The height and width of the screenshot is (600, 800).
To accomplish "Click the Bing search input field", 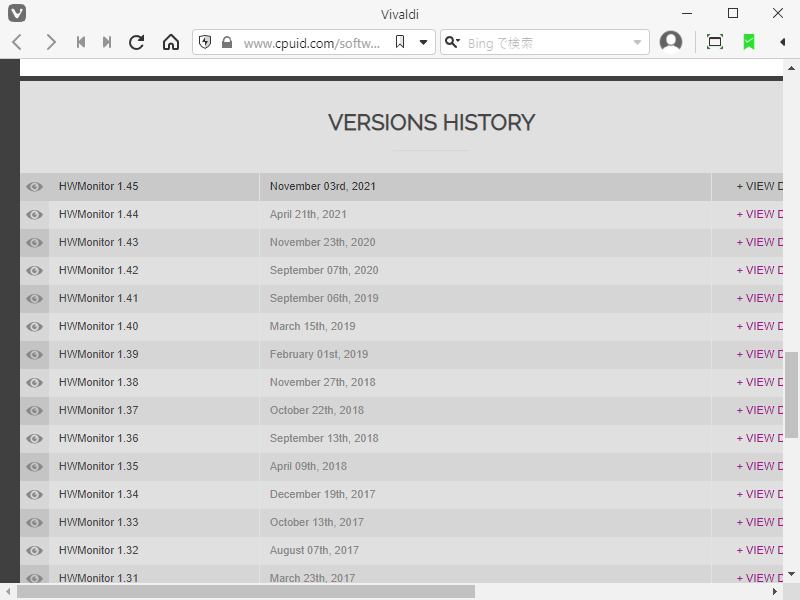I will pyautogui.click(x=546, y=43).
